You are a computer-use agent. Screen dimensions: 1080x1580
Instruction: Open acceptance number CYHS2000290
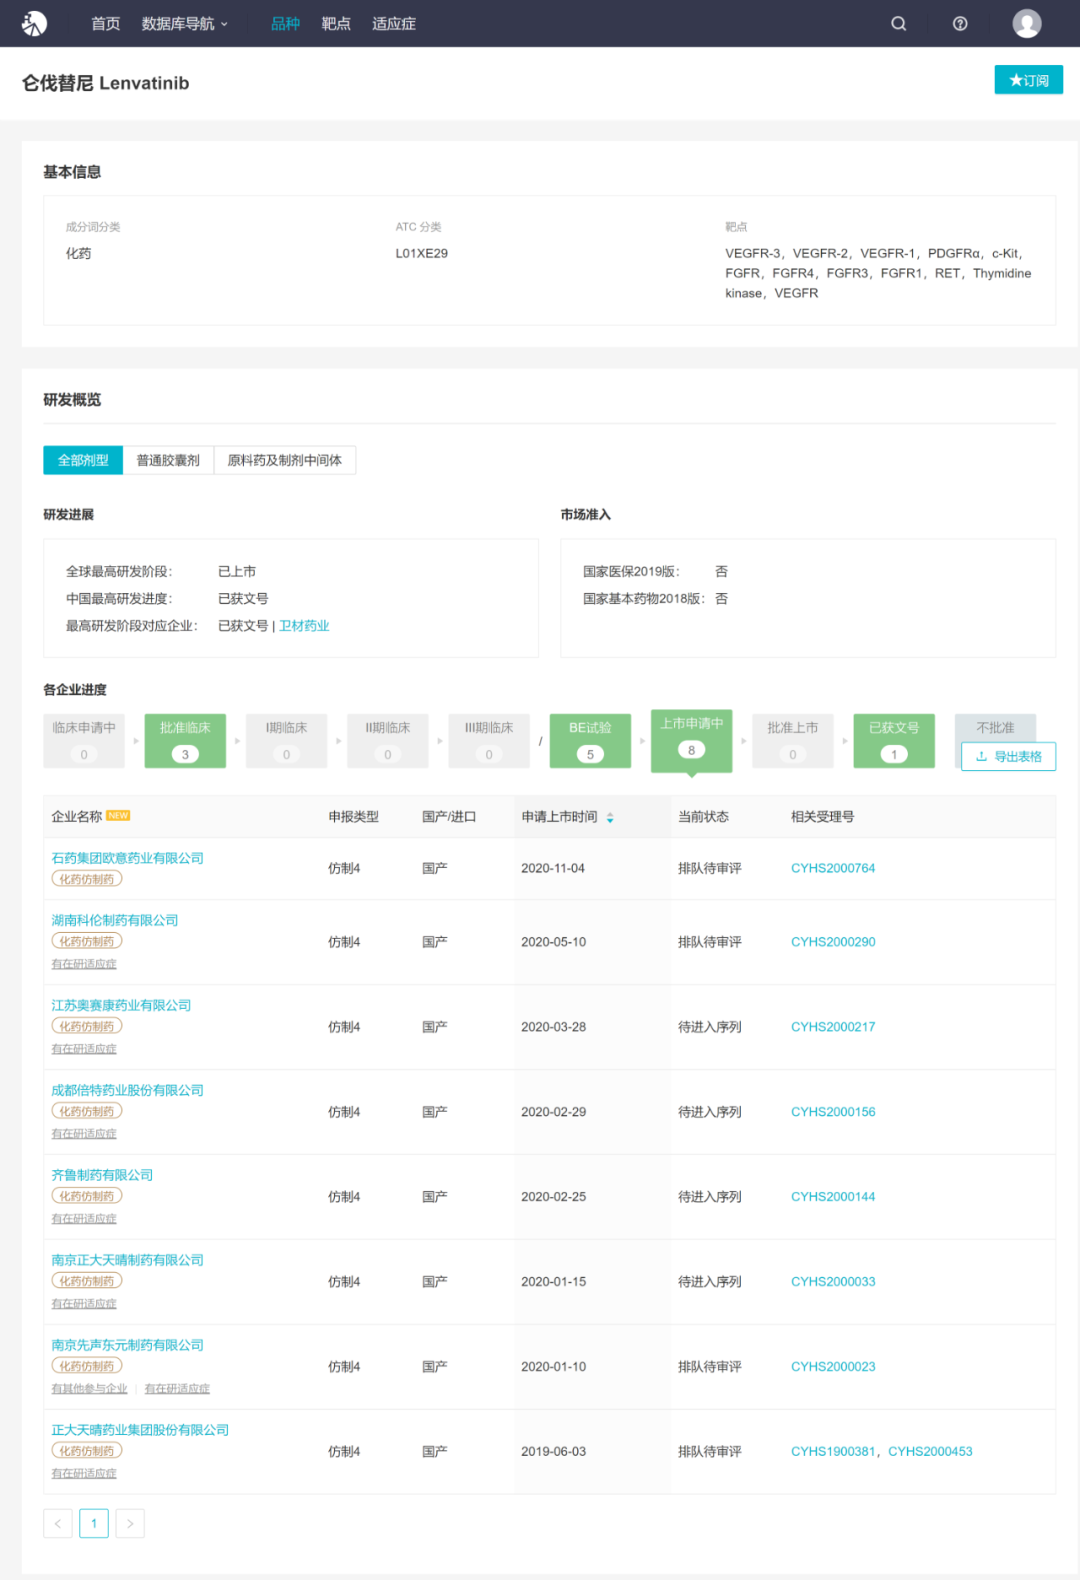pos(833,942)
